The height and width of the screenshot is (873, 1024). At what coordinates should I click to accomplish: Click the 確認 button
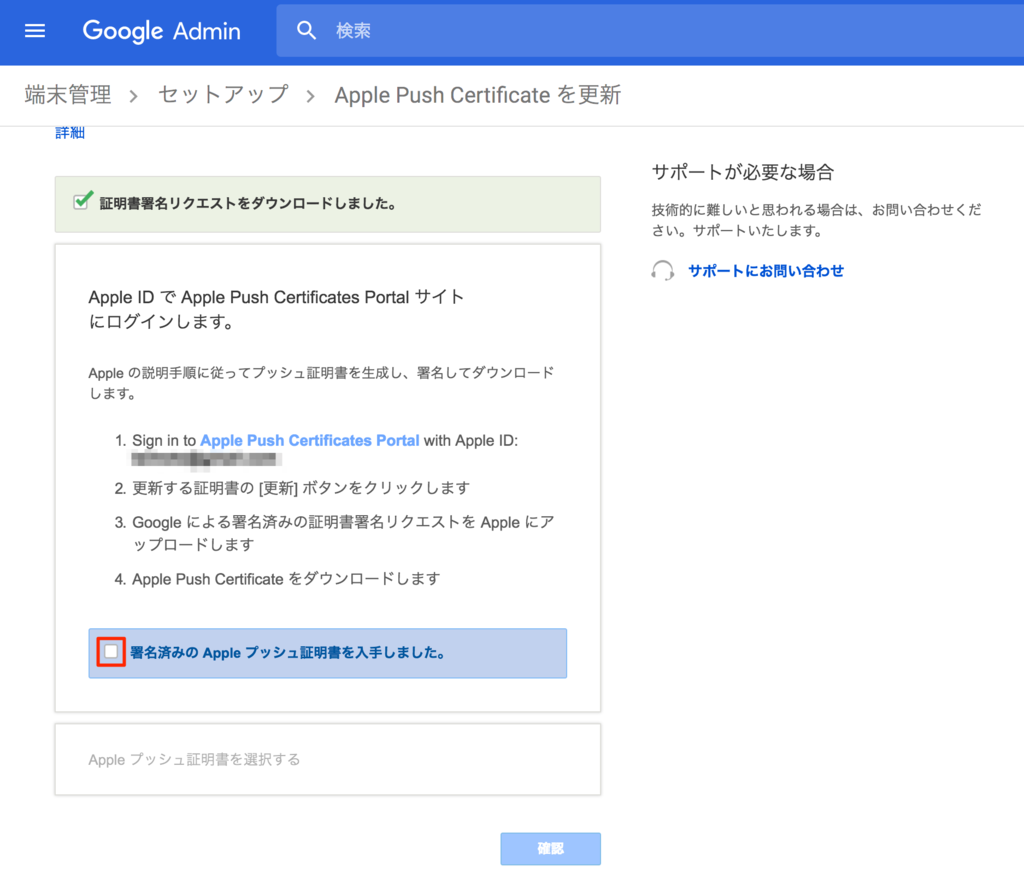click(x=551, y=848)
